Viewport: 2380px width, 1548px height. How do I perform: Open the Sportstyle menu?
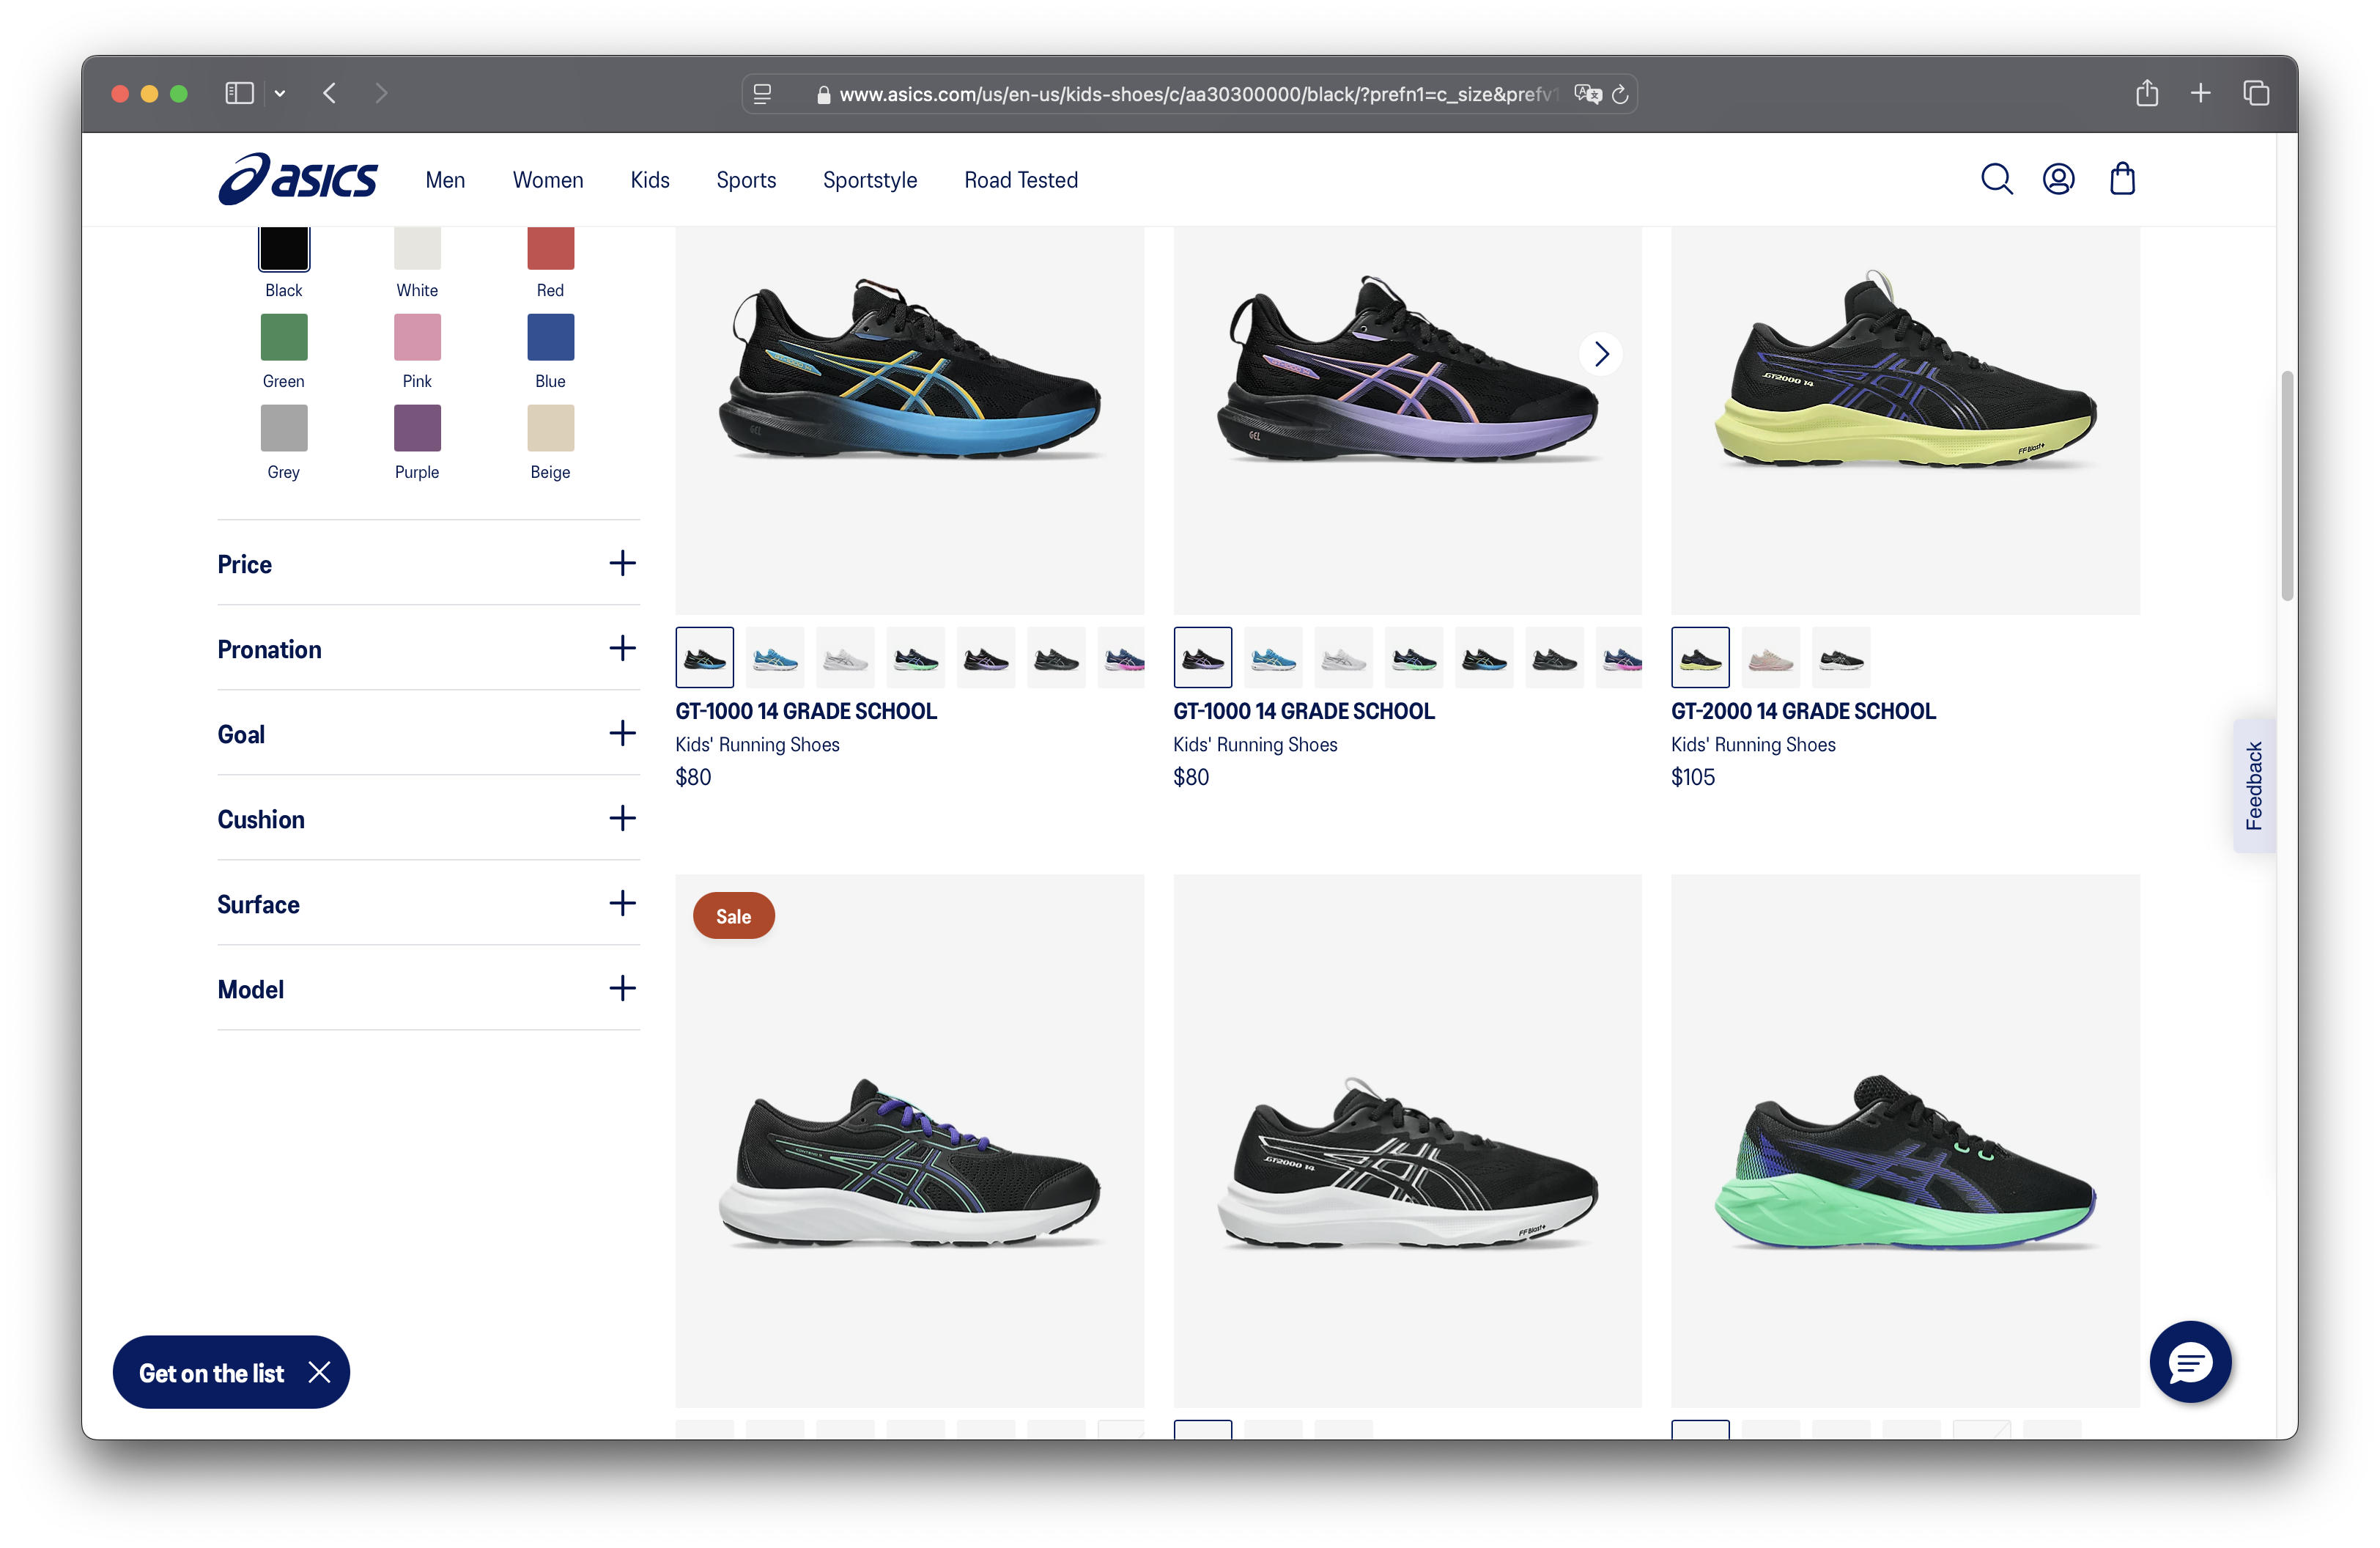click(x=870, y=180)
